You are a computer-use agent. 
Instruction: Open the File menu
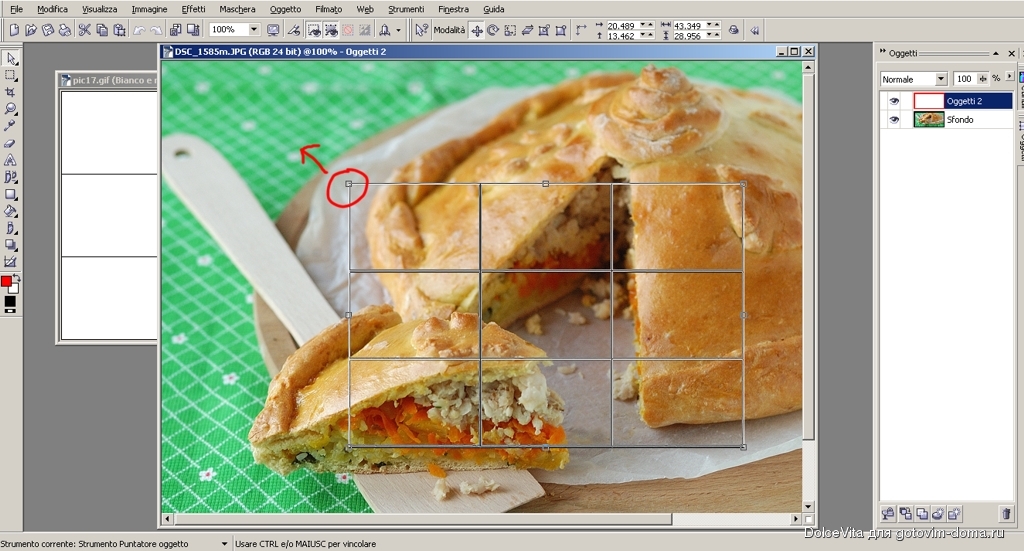pos(16,9)
